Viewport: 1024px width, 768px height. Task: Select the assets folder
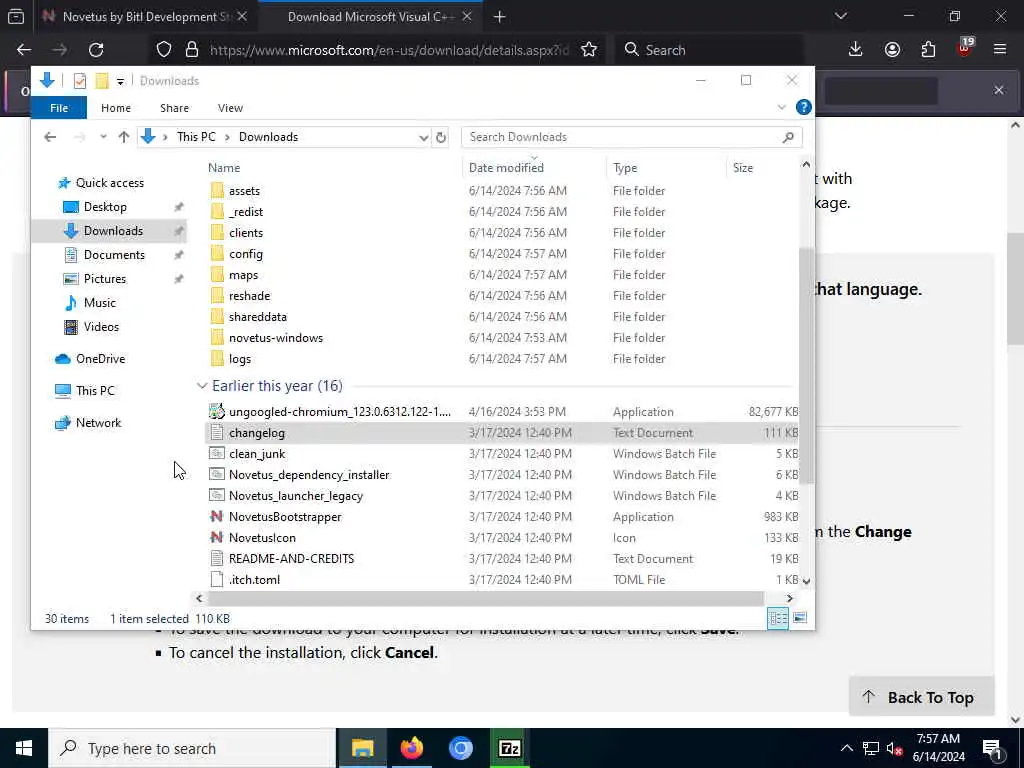[x=244, y=191]
